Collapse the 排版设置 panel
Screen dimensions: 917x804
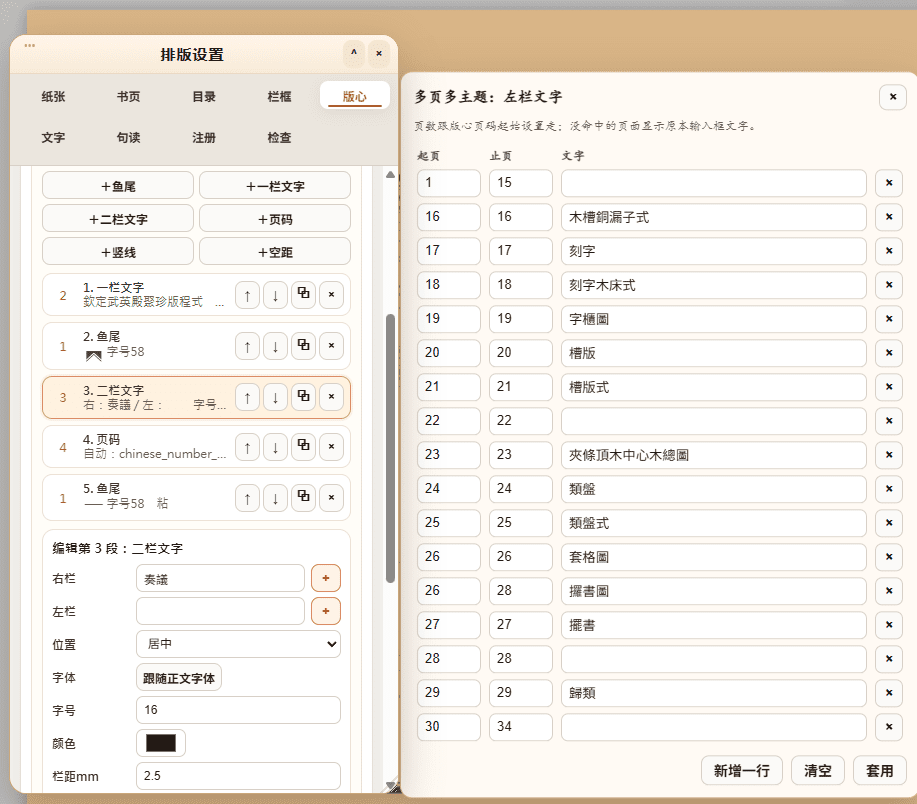coord(354,53)
